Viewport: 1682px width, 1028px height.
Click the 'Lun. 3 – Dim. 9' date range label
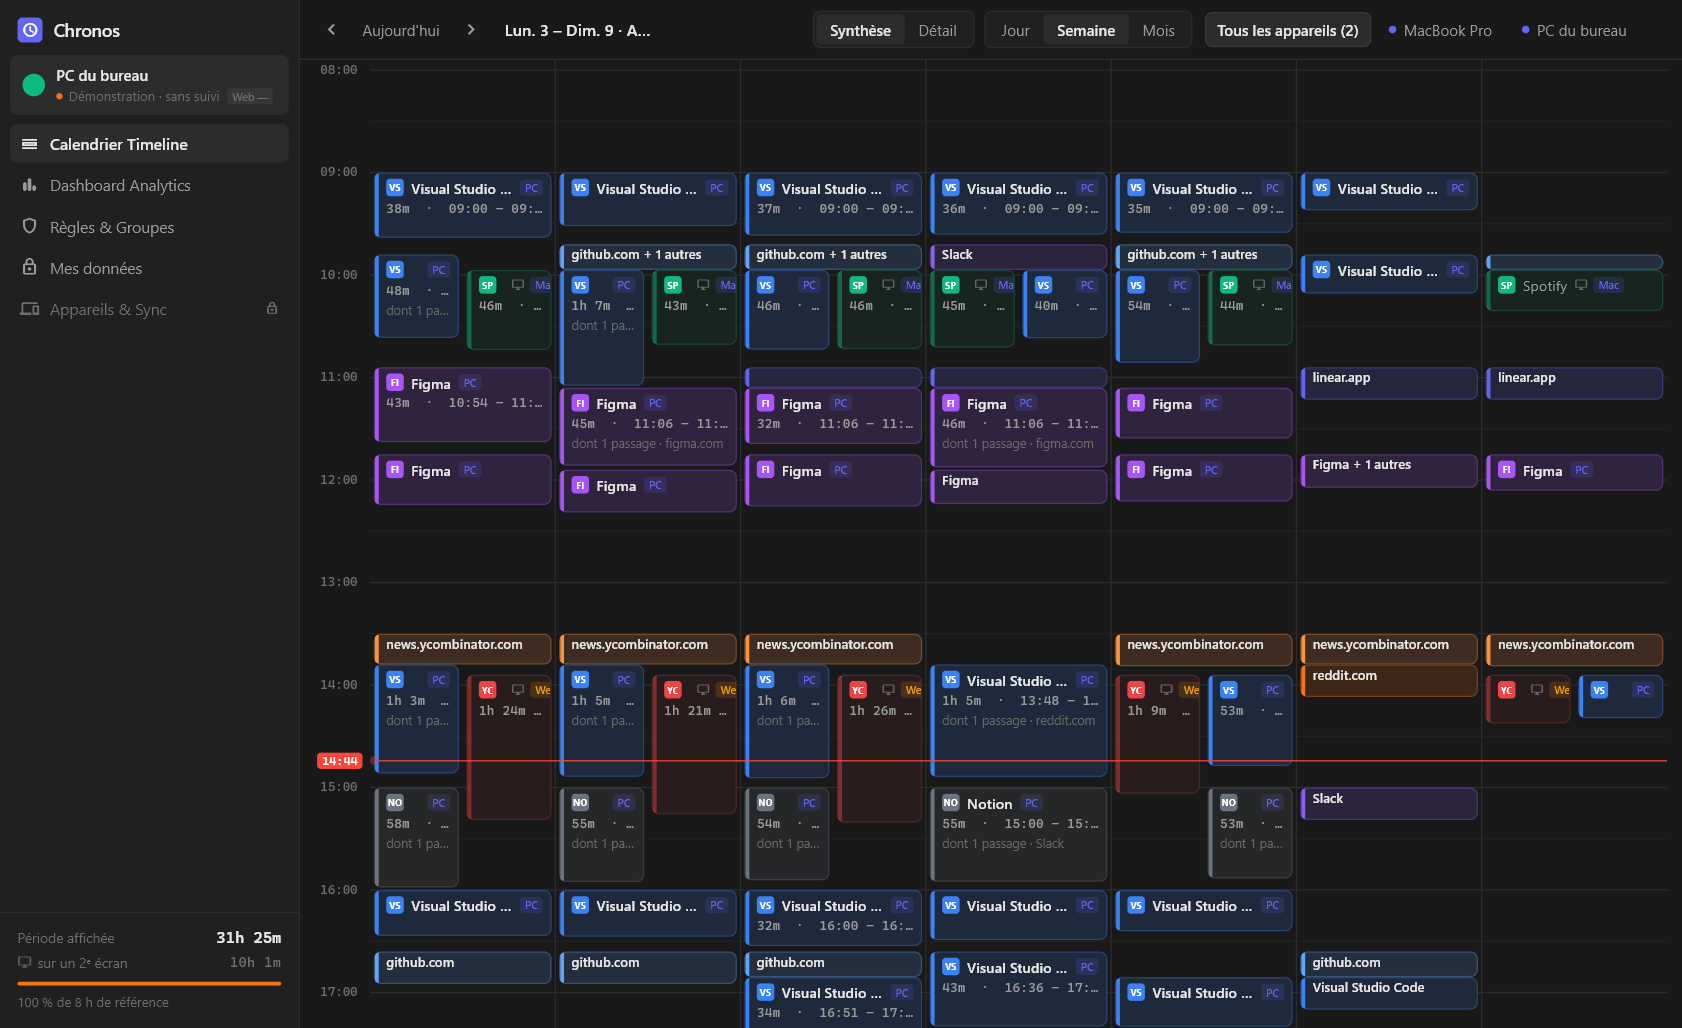577,30
